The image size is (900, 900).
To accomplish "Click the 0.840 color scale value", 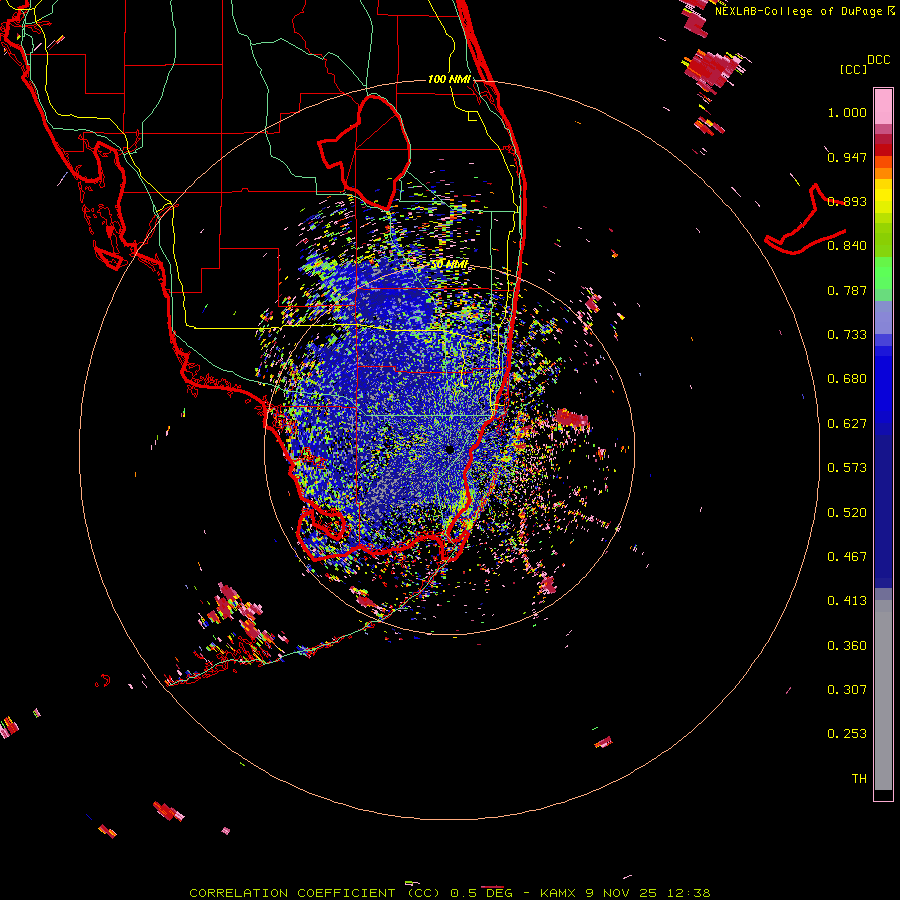I will point(847,246).
